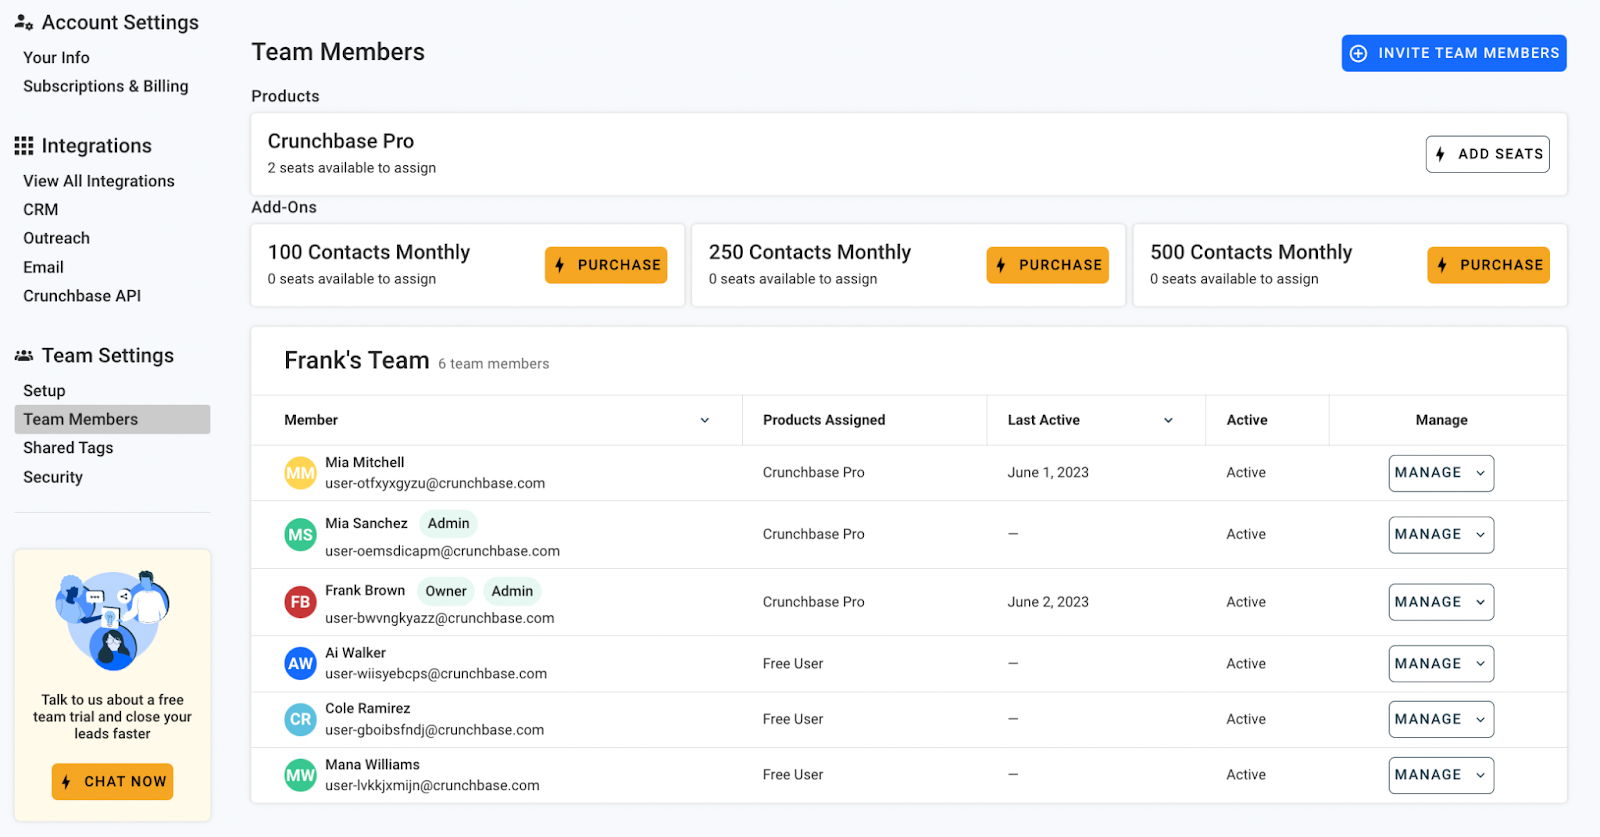Viewport: 1600px width, 837px height.
Task: Expand the Last Active column sort chevron
Action: 1168,420
